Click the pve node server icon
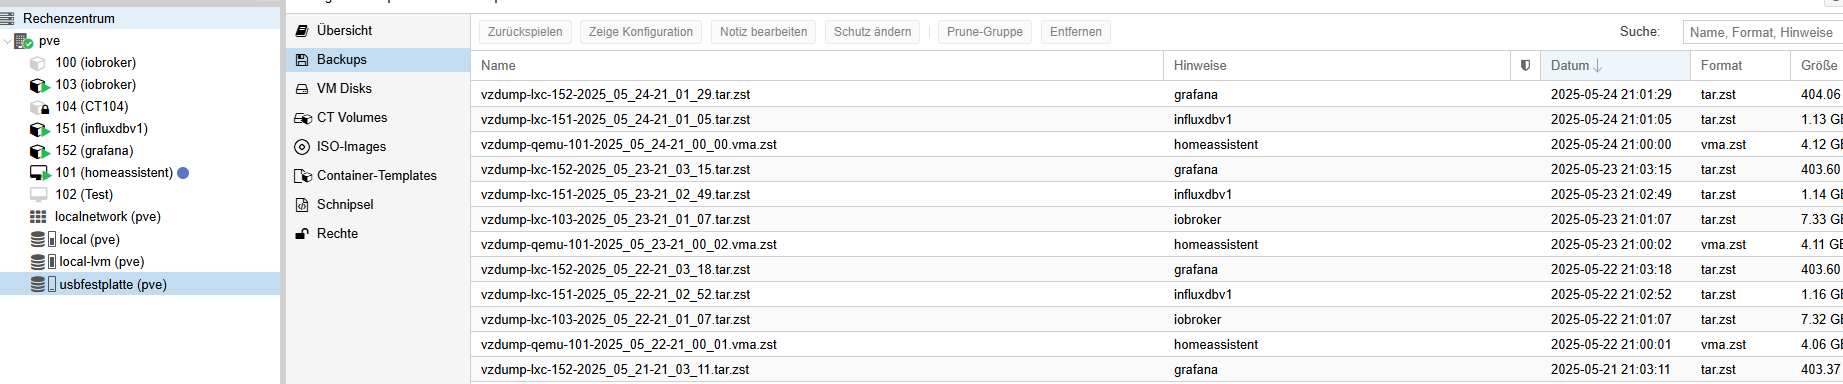Image resolution: width=1843 pixels, height=384 pixels. [x=24, y=41]
